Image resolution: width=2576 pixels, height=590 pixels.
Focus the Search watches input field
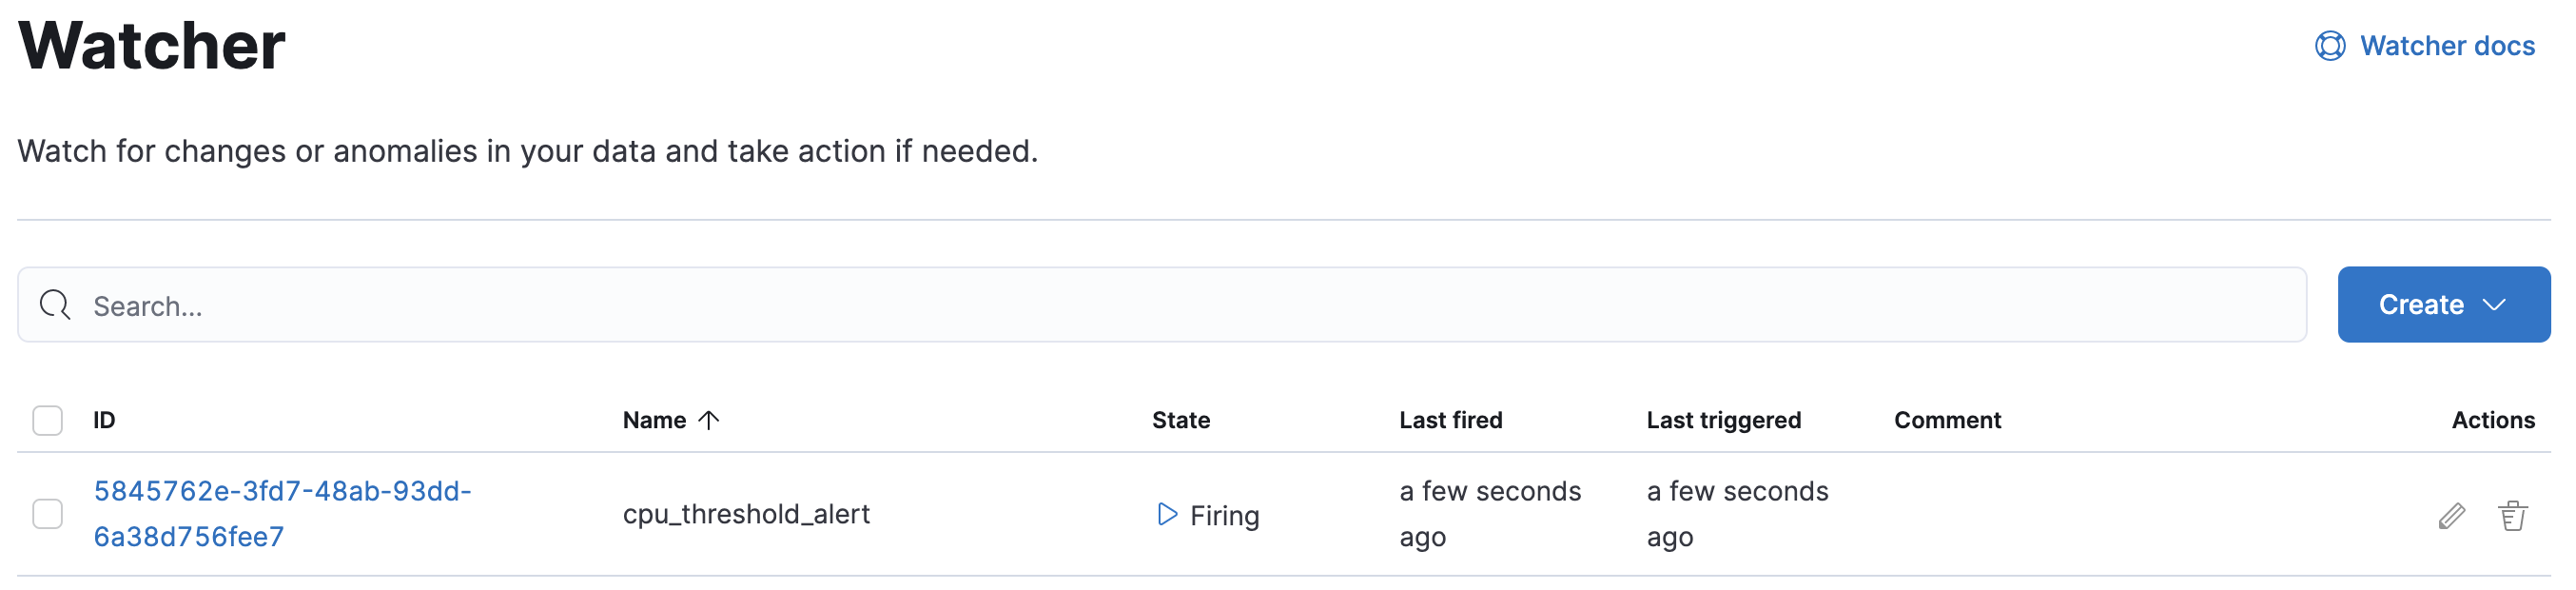tap(1160, 305)
